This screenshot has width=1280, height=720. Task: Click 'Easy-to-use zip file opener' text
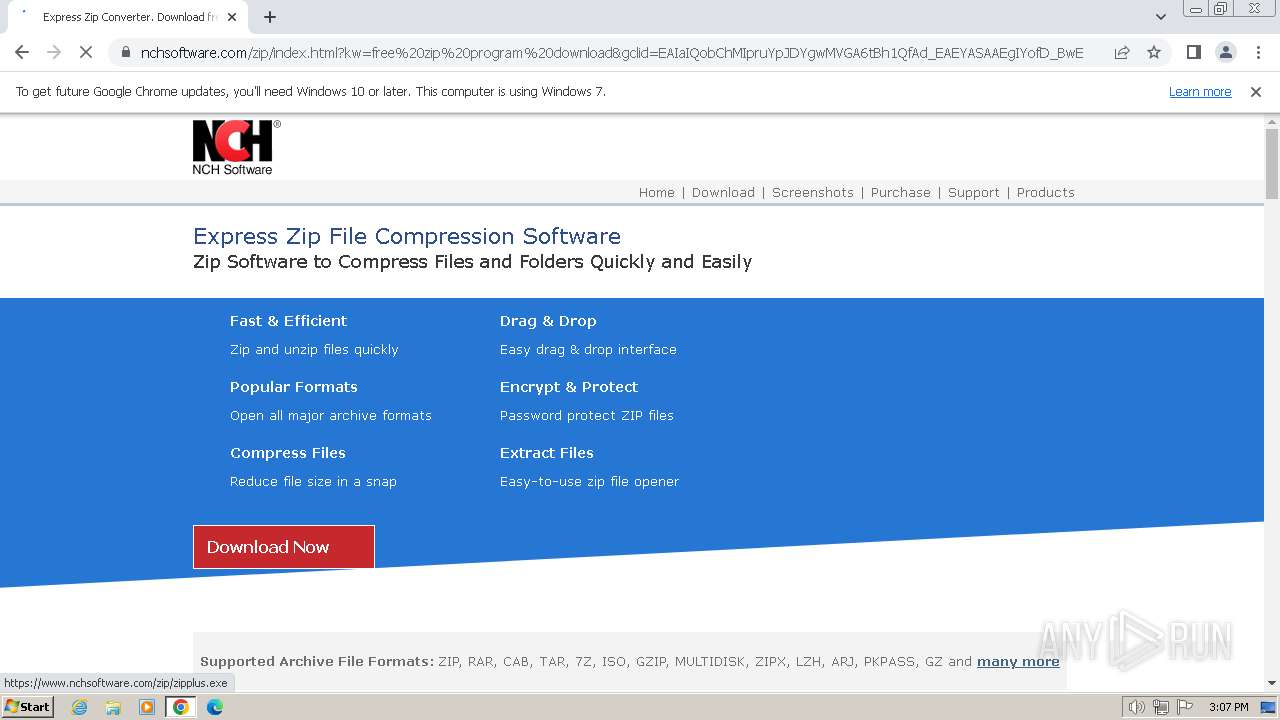coord(589,482)
